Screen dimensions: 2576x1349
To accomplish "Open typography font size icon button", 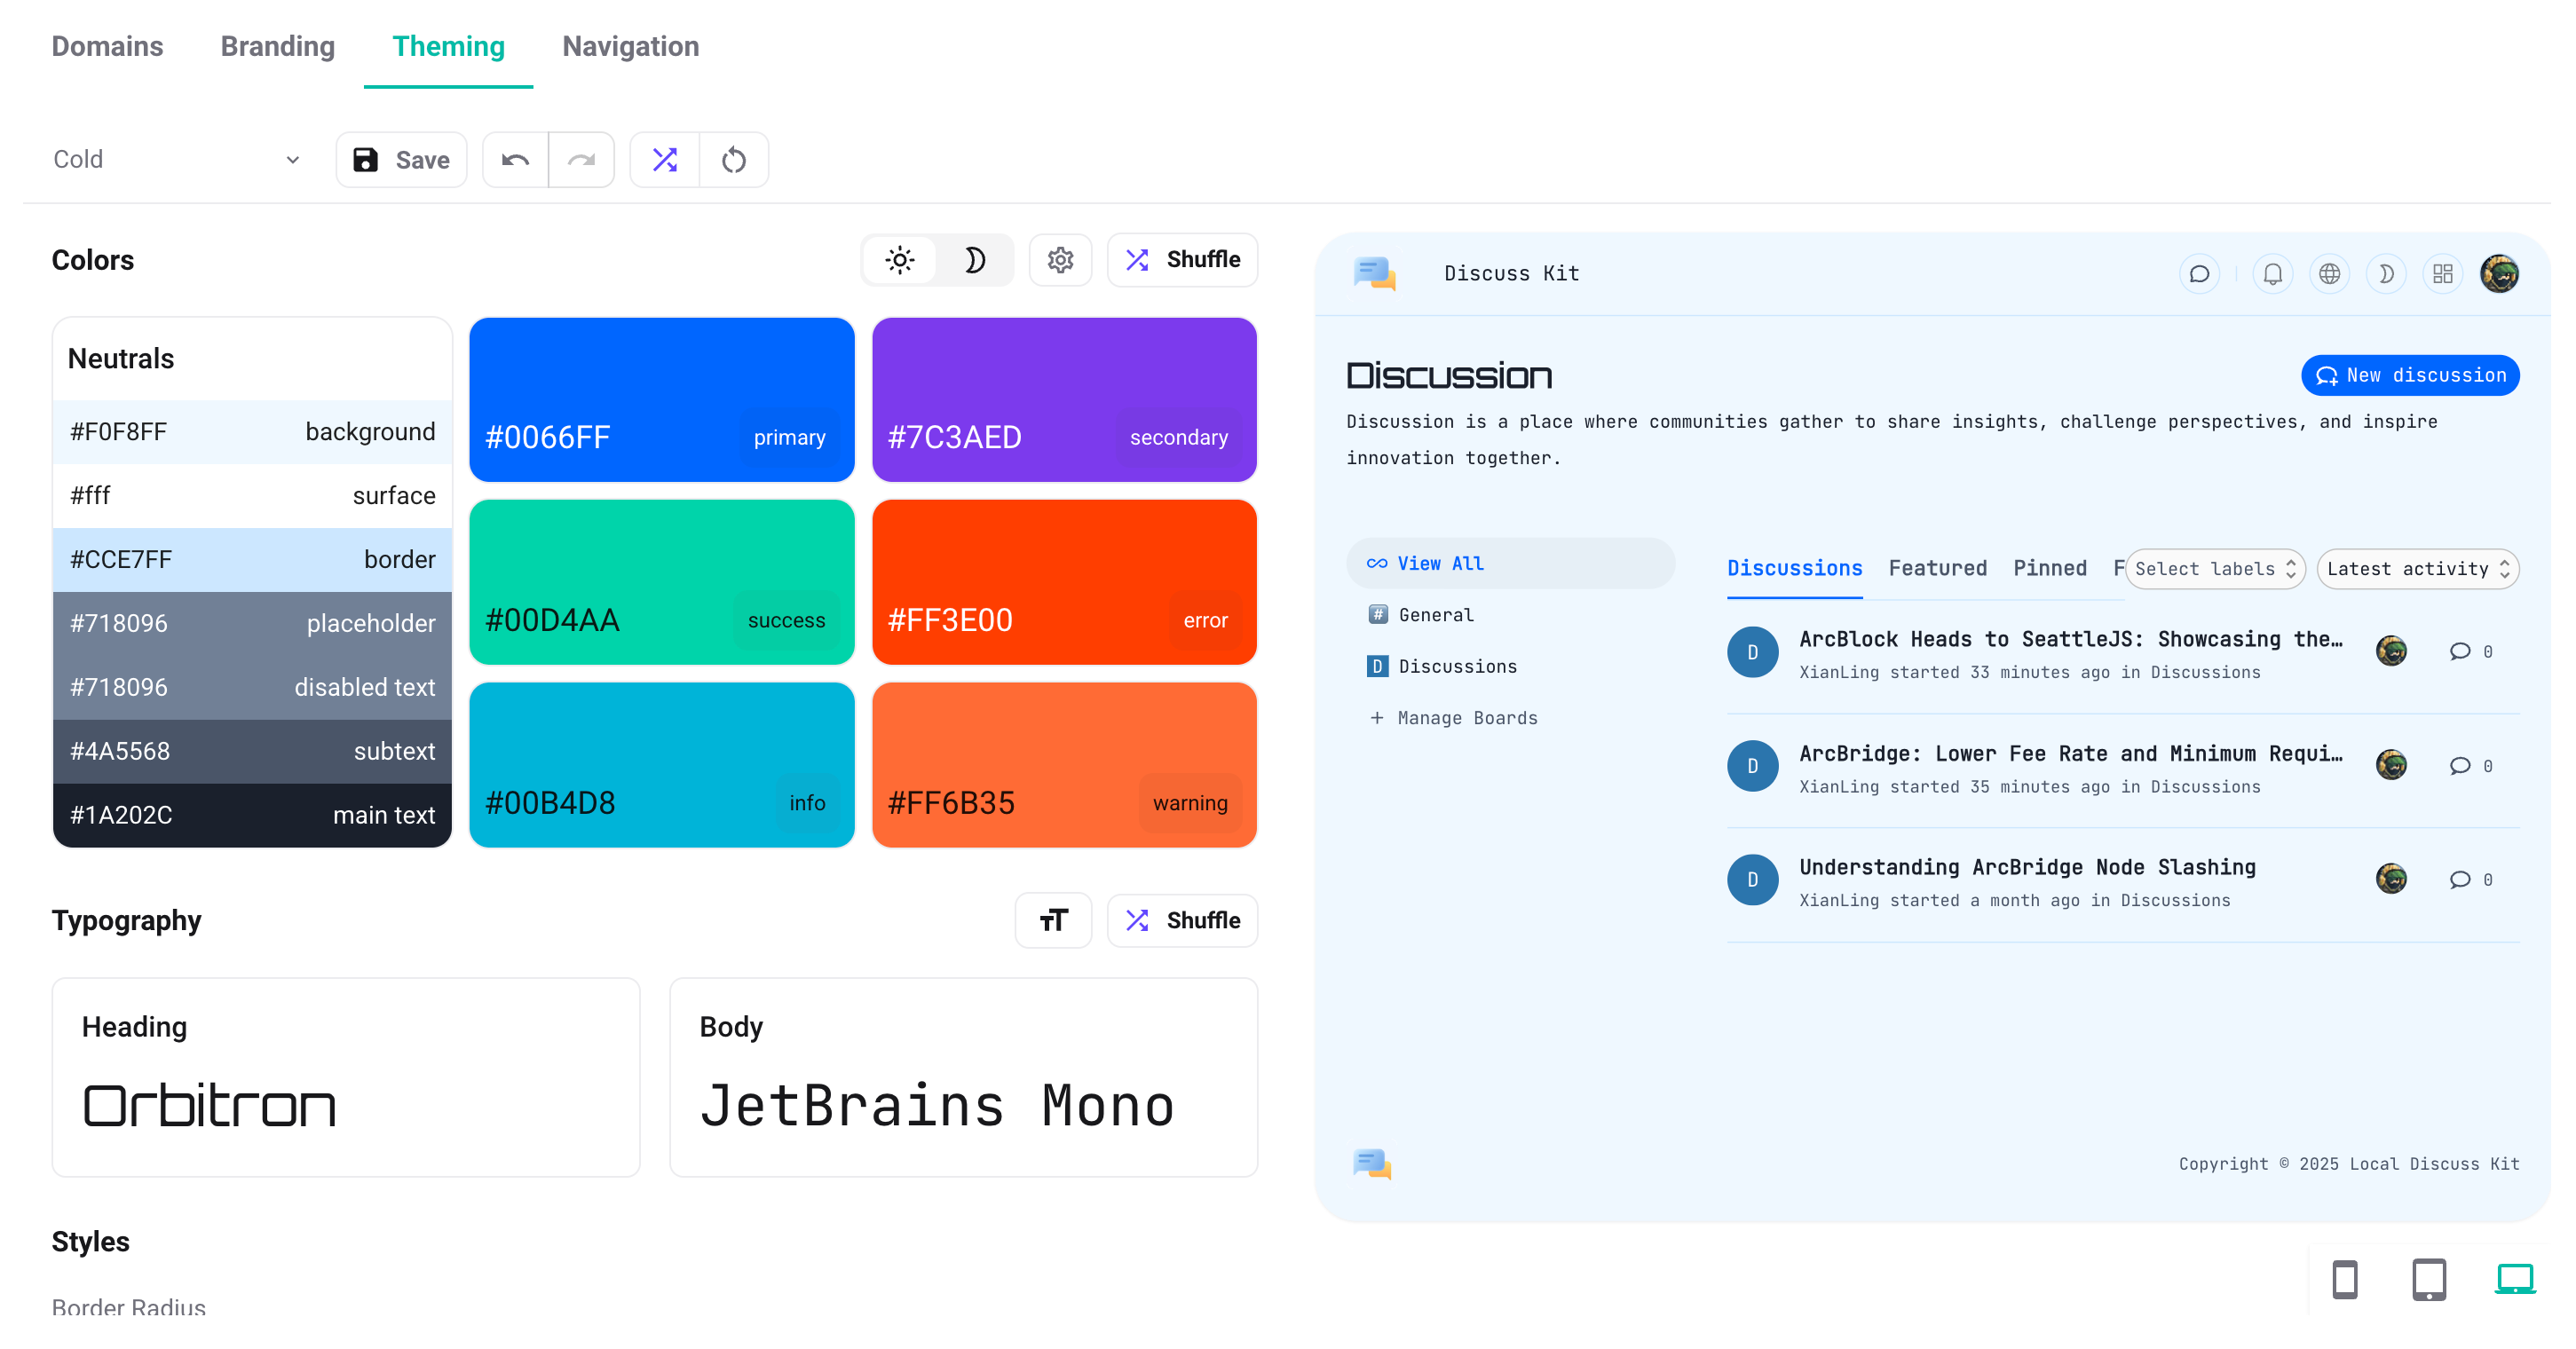I will [1053, 920].
